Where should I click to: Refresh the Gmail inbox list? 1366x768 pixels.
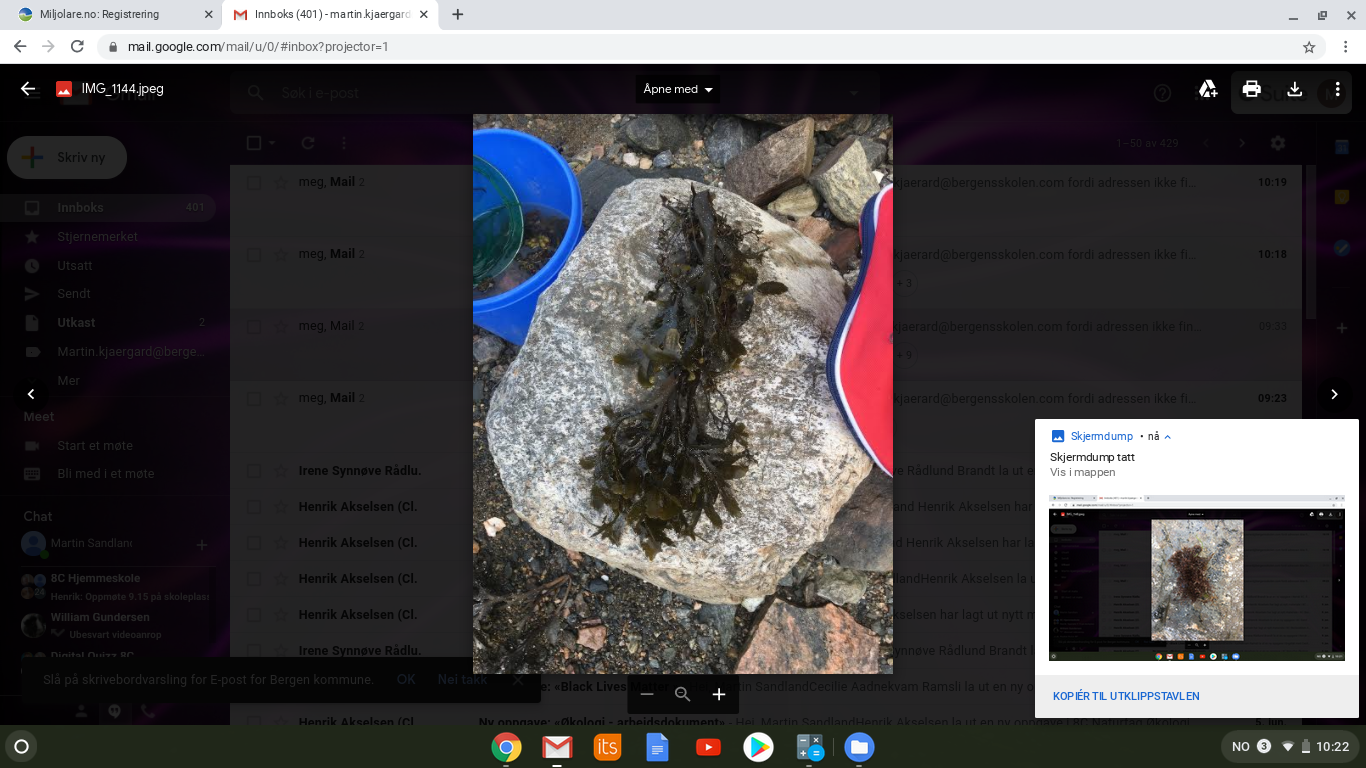click(308, 143)
